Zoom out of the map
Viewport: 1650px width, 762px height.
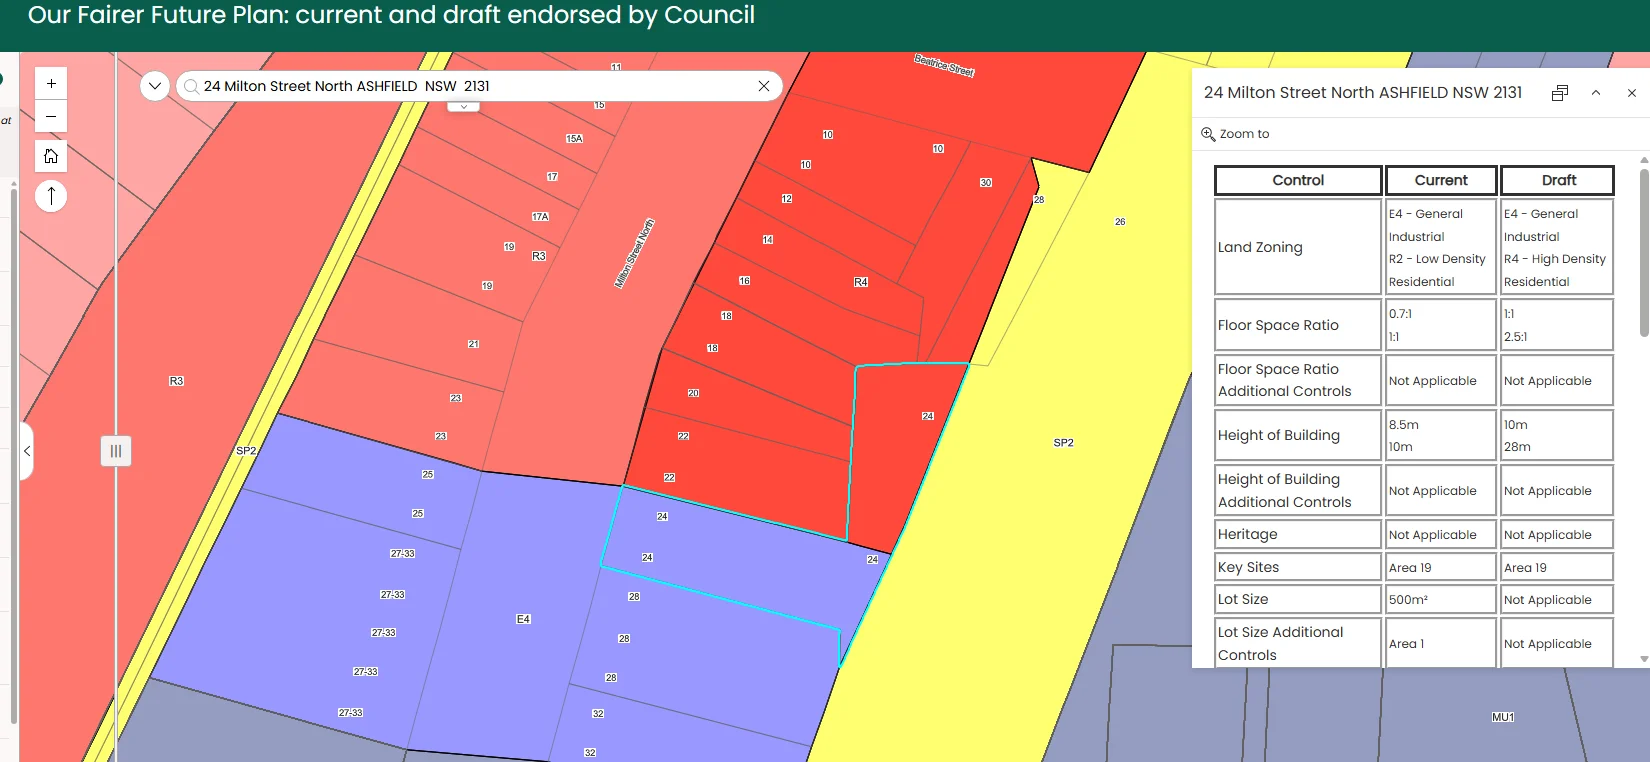(x=51, y=116)
